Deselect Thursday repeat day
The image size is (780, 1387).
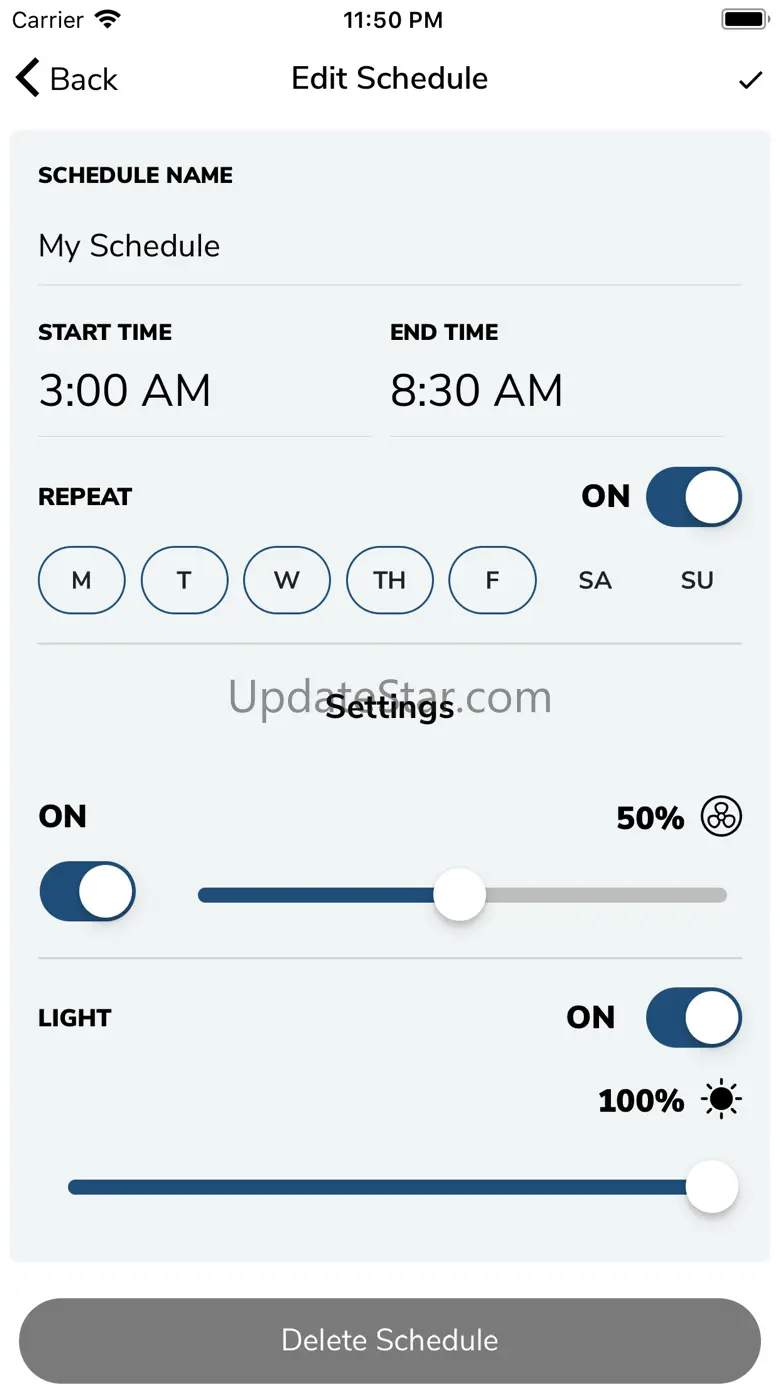coord(390,580)
